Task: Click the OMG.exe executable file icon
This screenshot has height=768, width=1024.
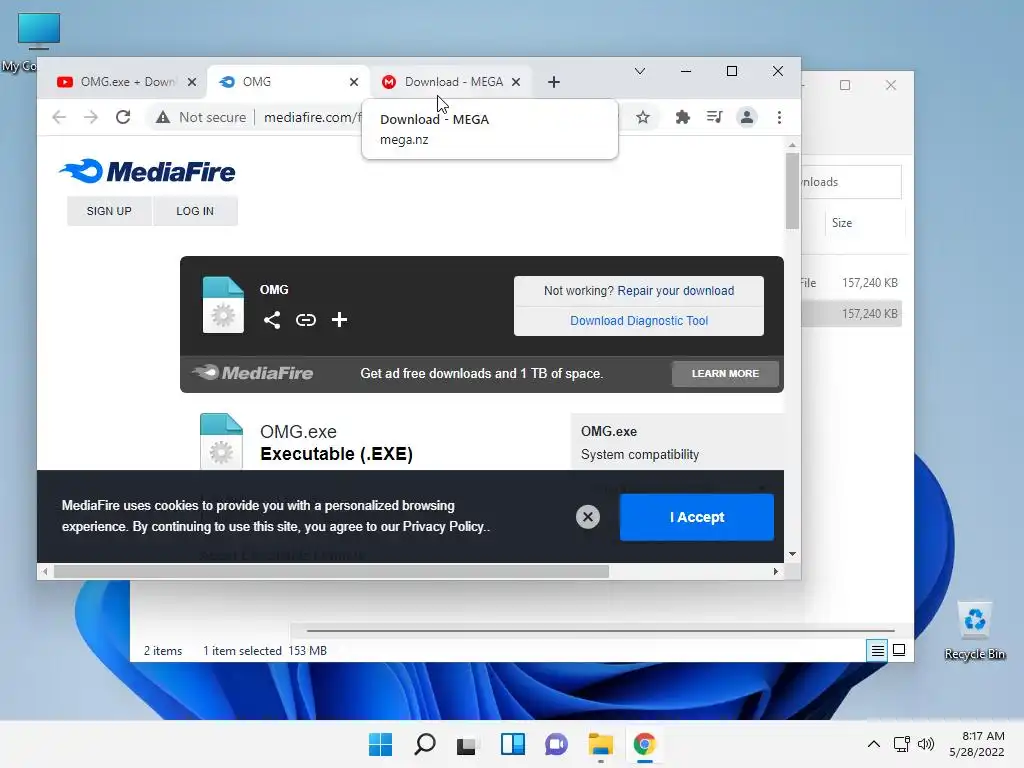Action: 221,441
